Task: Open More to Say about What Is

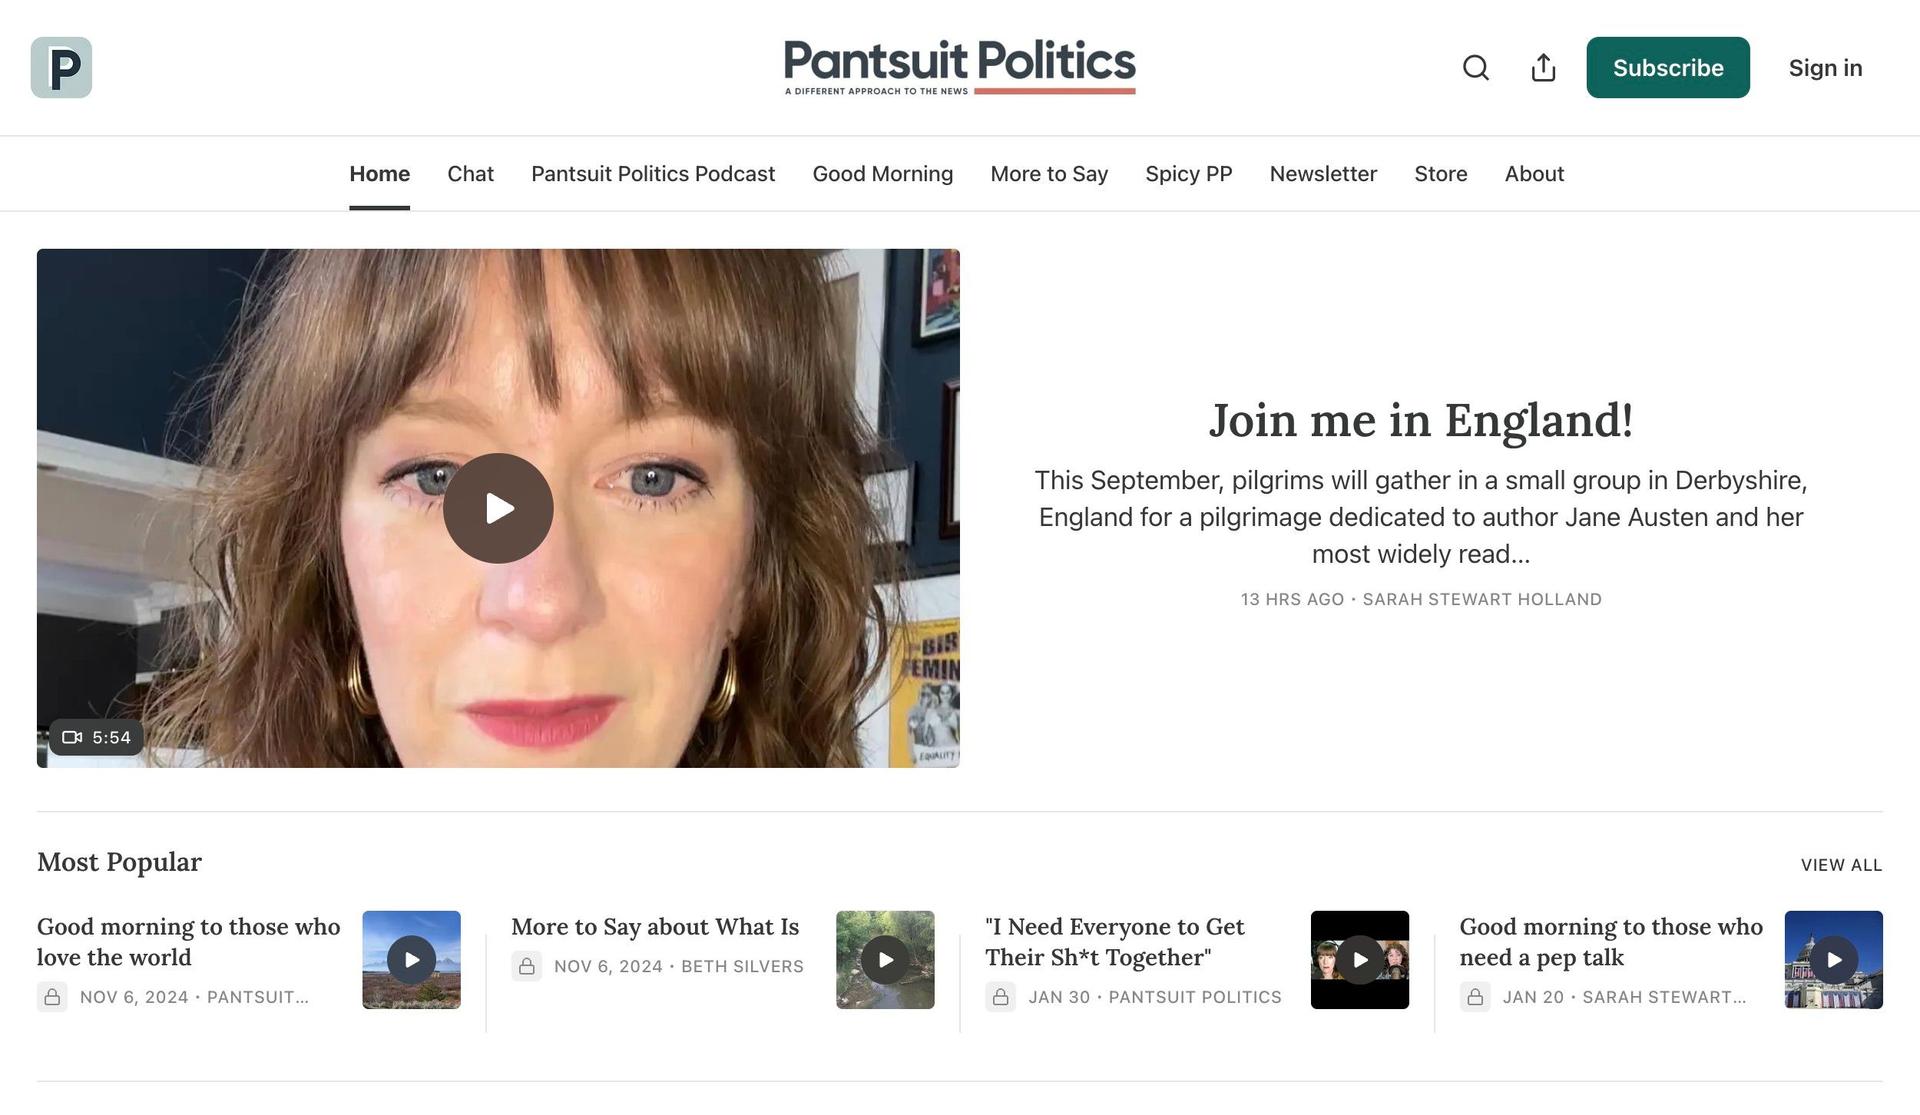Action: (655, 927)
